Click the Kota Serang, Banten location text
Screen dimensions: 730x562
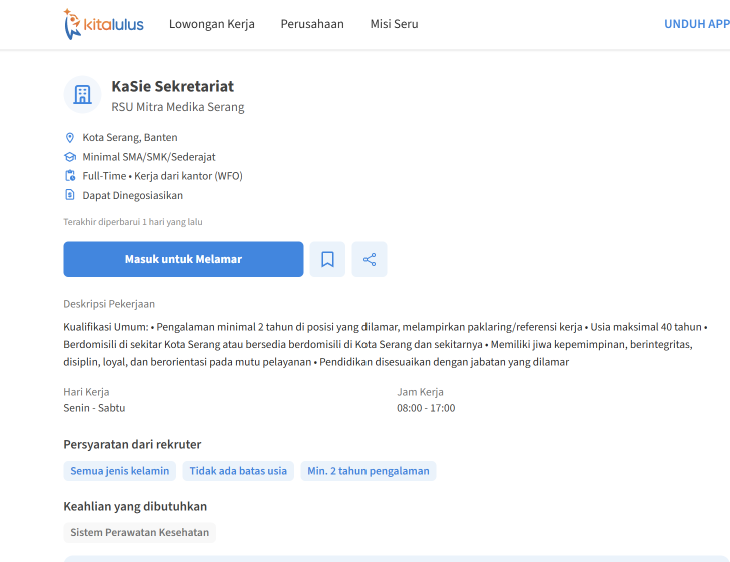130,137
